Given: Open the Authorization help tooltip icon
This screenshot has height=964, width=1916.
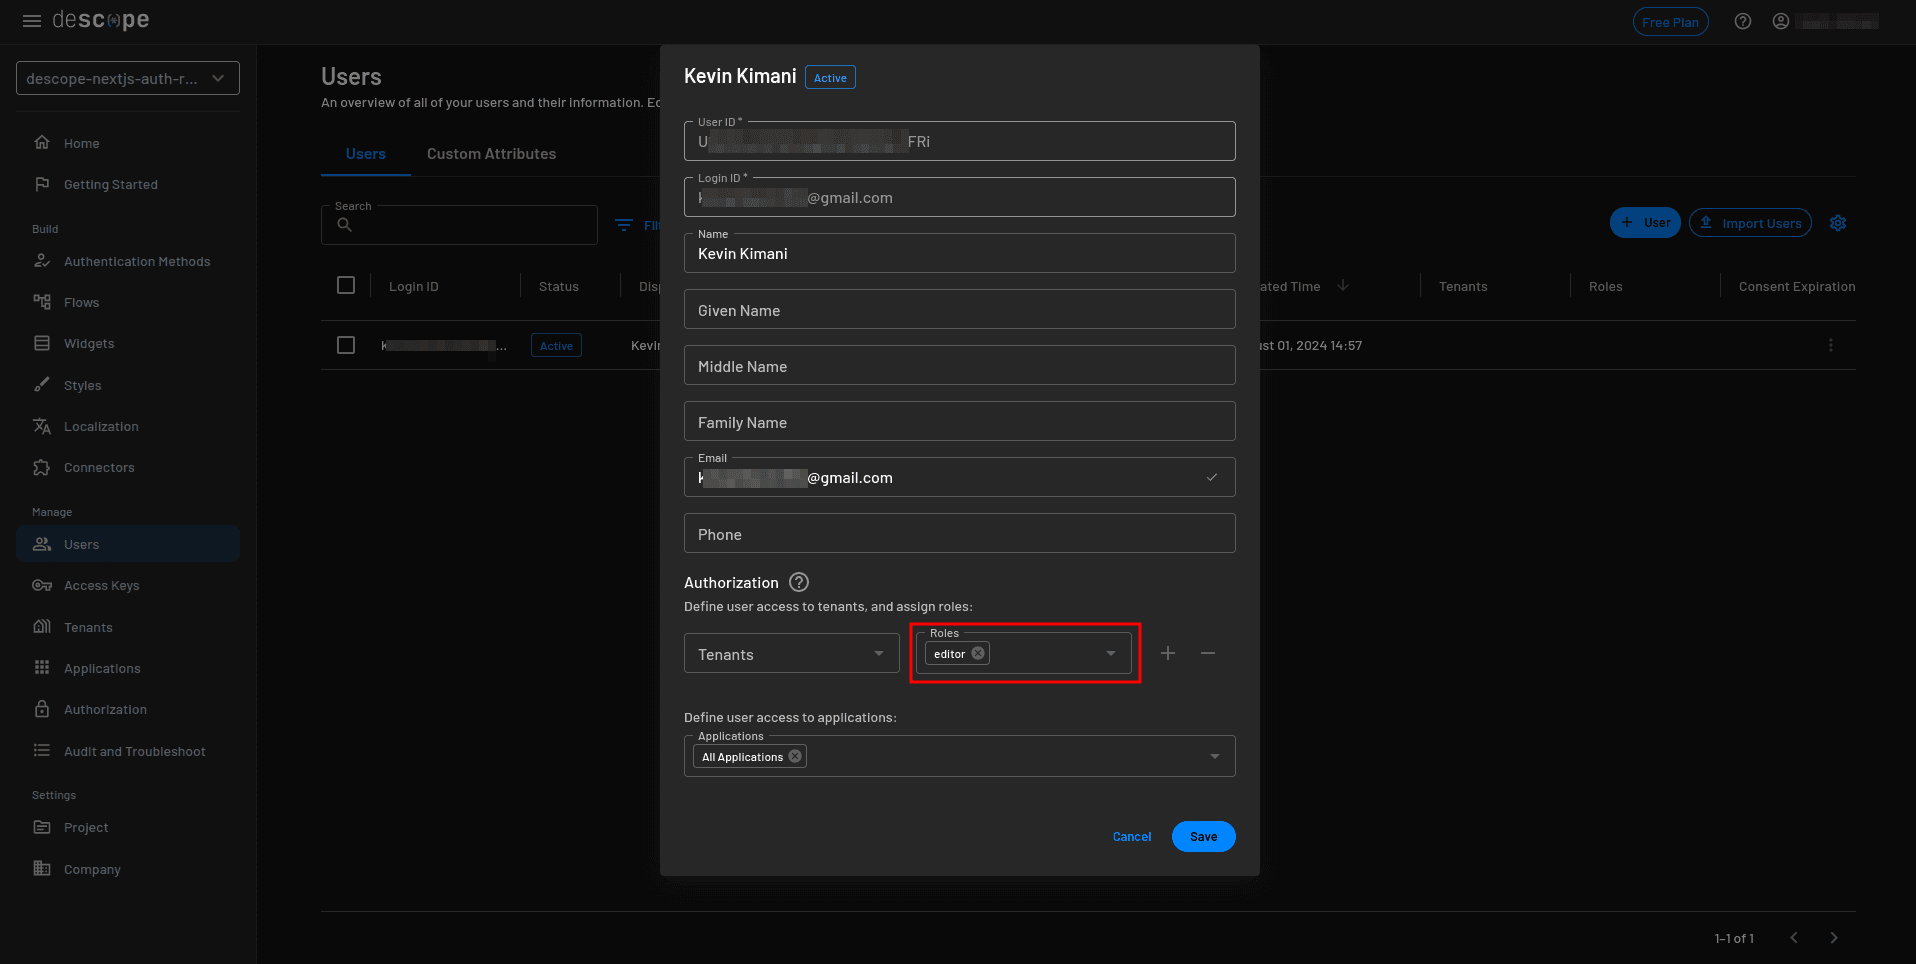Looking at the screenshot, I should point(798,581).
